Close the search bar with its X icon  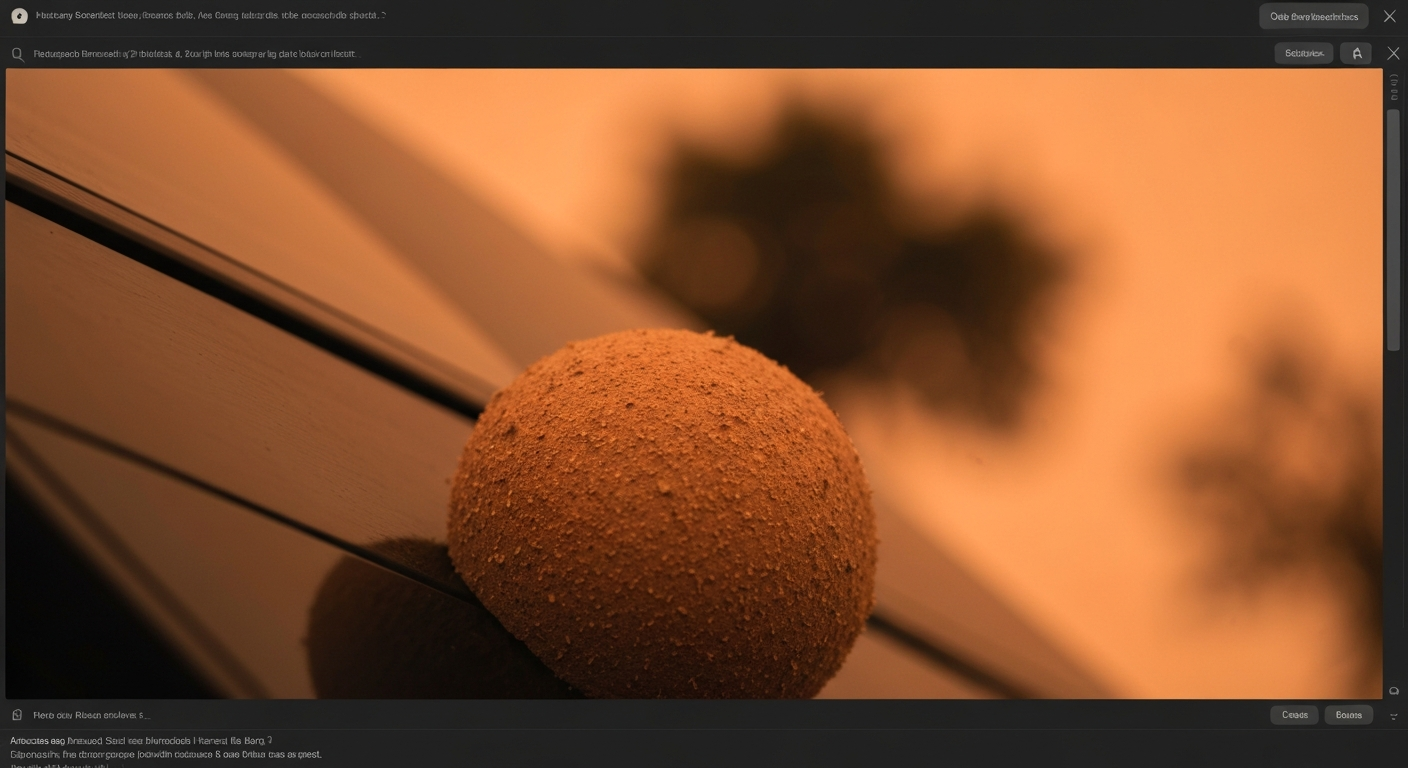tap(1392, 54)
